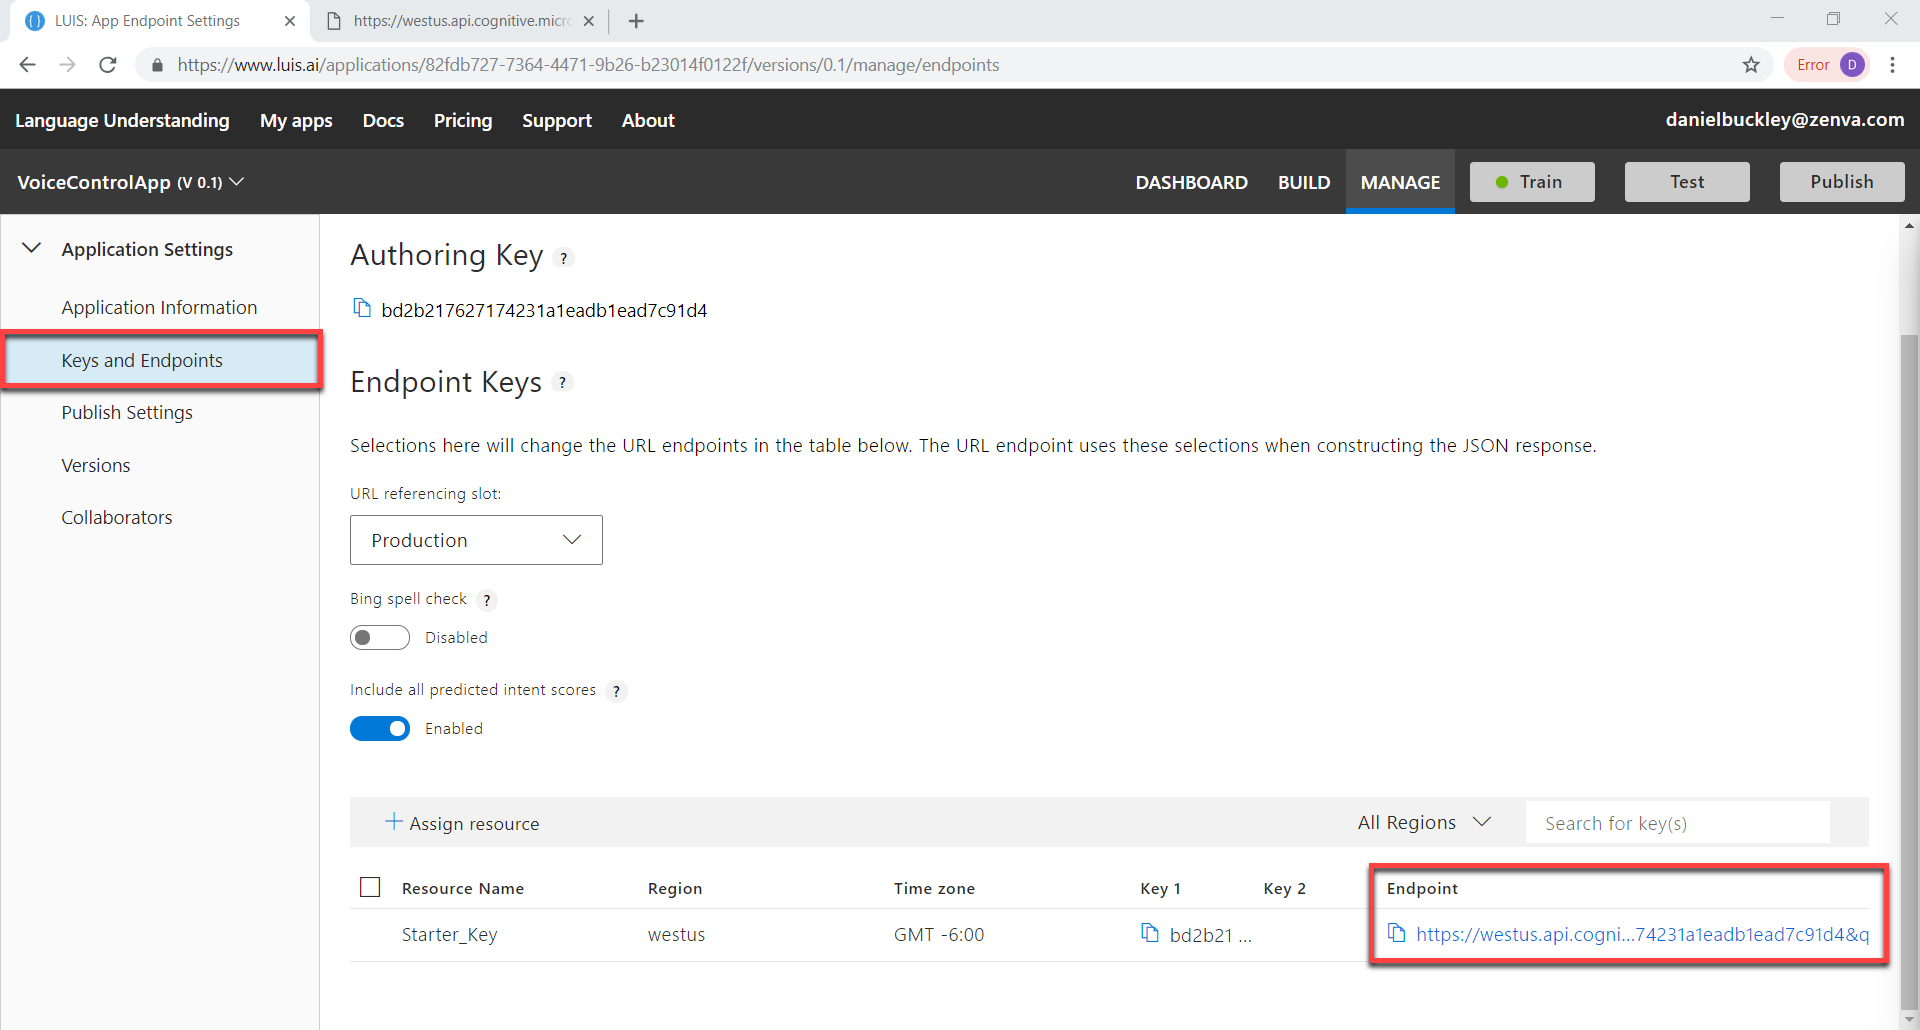Click the browser address bar URL
The image size is (1920, 1030).
tap(588, 65)
